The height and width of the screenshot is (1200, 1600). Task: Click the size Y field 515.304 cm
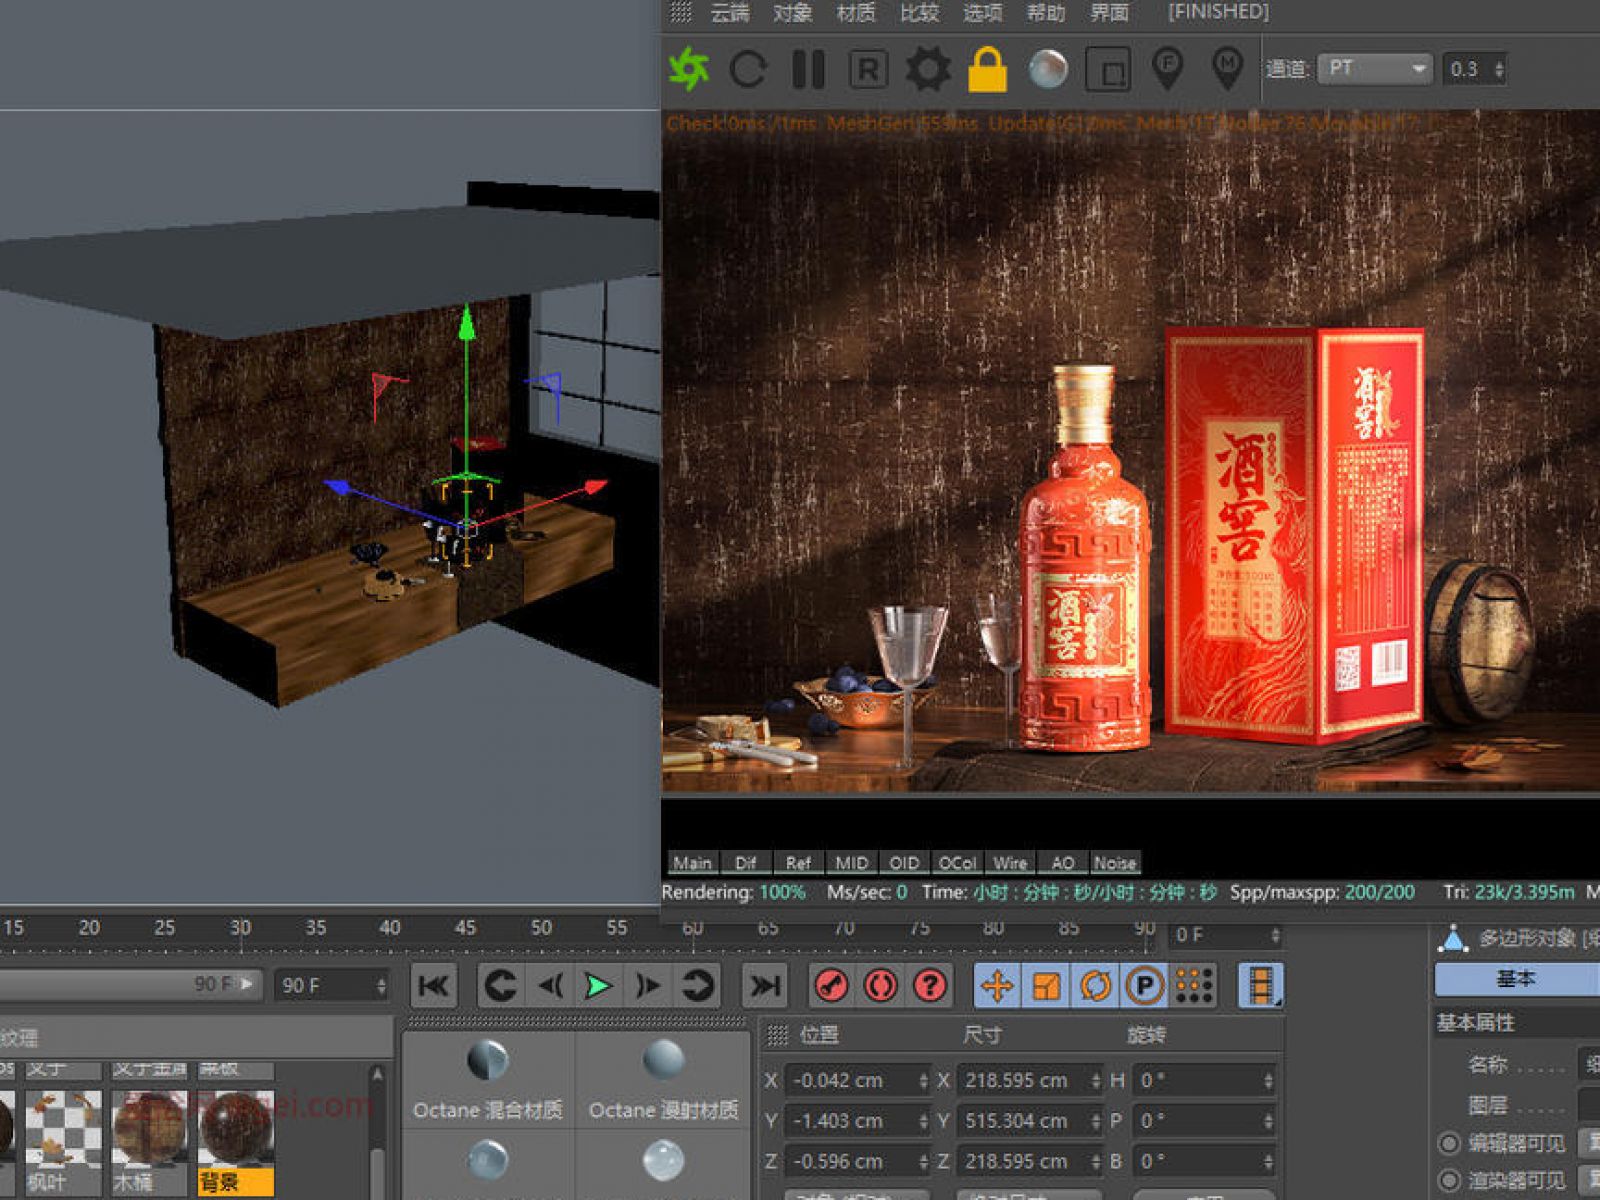[x=1029, y=1121]
